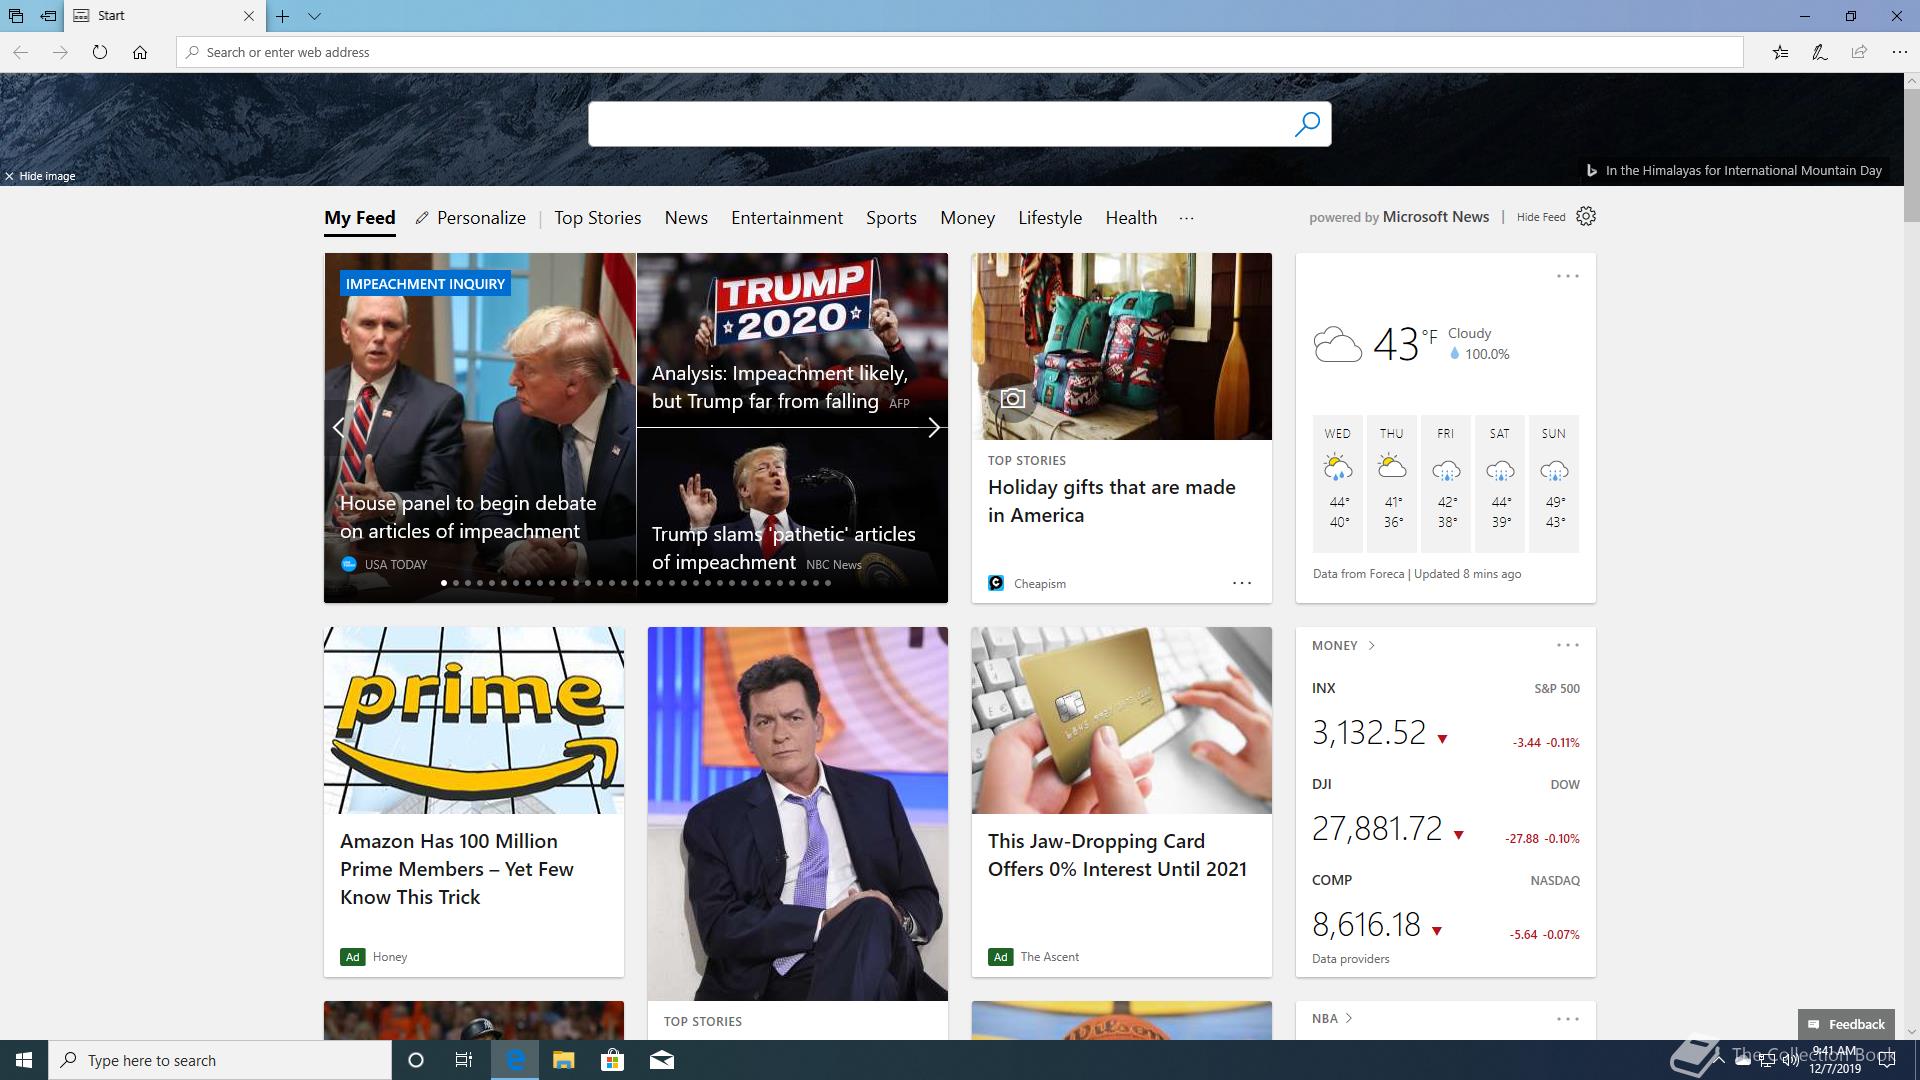
Task: Open the INX S&P 500 quote
Action: pos(1445,718)
